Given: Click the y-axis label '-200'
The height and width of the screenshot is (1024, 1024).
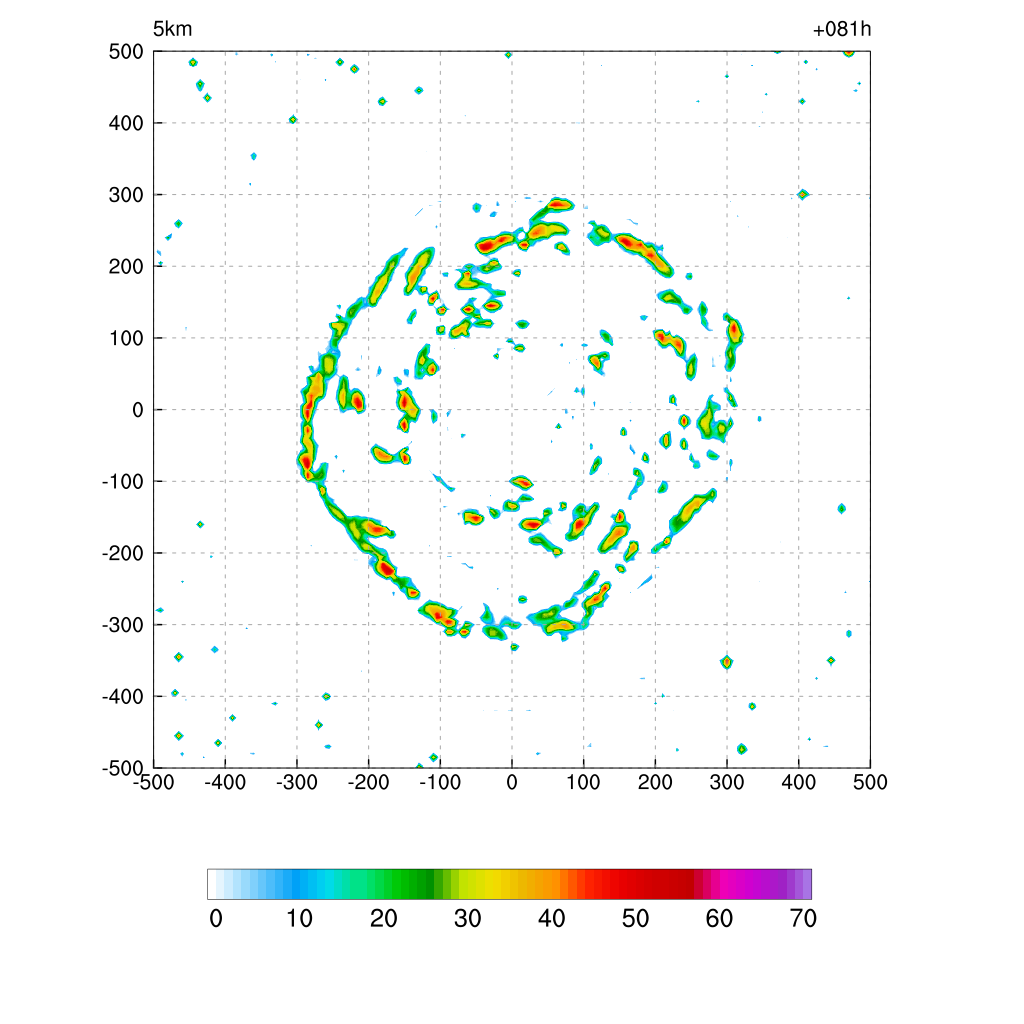Looking at the screenshot, I should coord(123,553).
